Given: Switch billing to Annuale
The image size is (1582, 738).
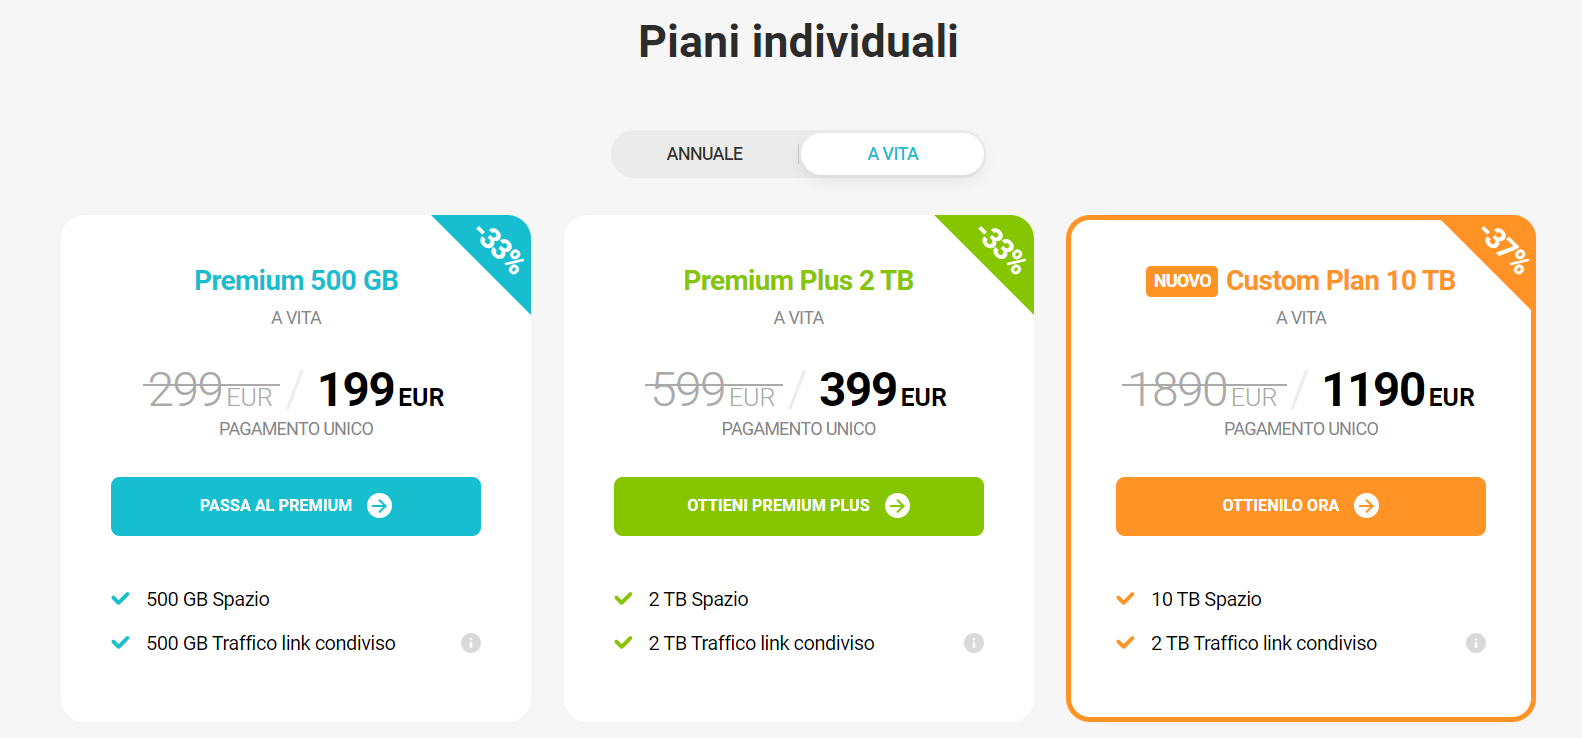Looking at the screenshot, I should pos(705,154).
